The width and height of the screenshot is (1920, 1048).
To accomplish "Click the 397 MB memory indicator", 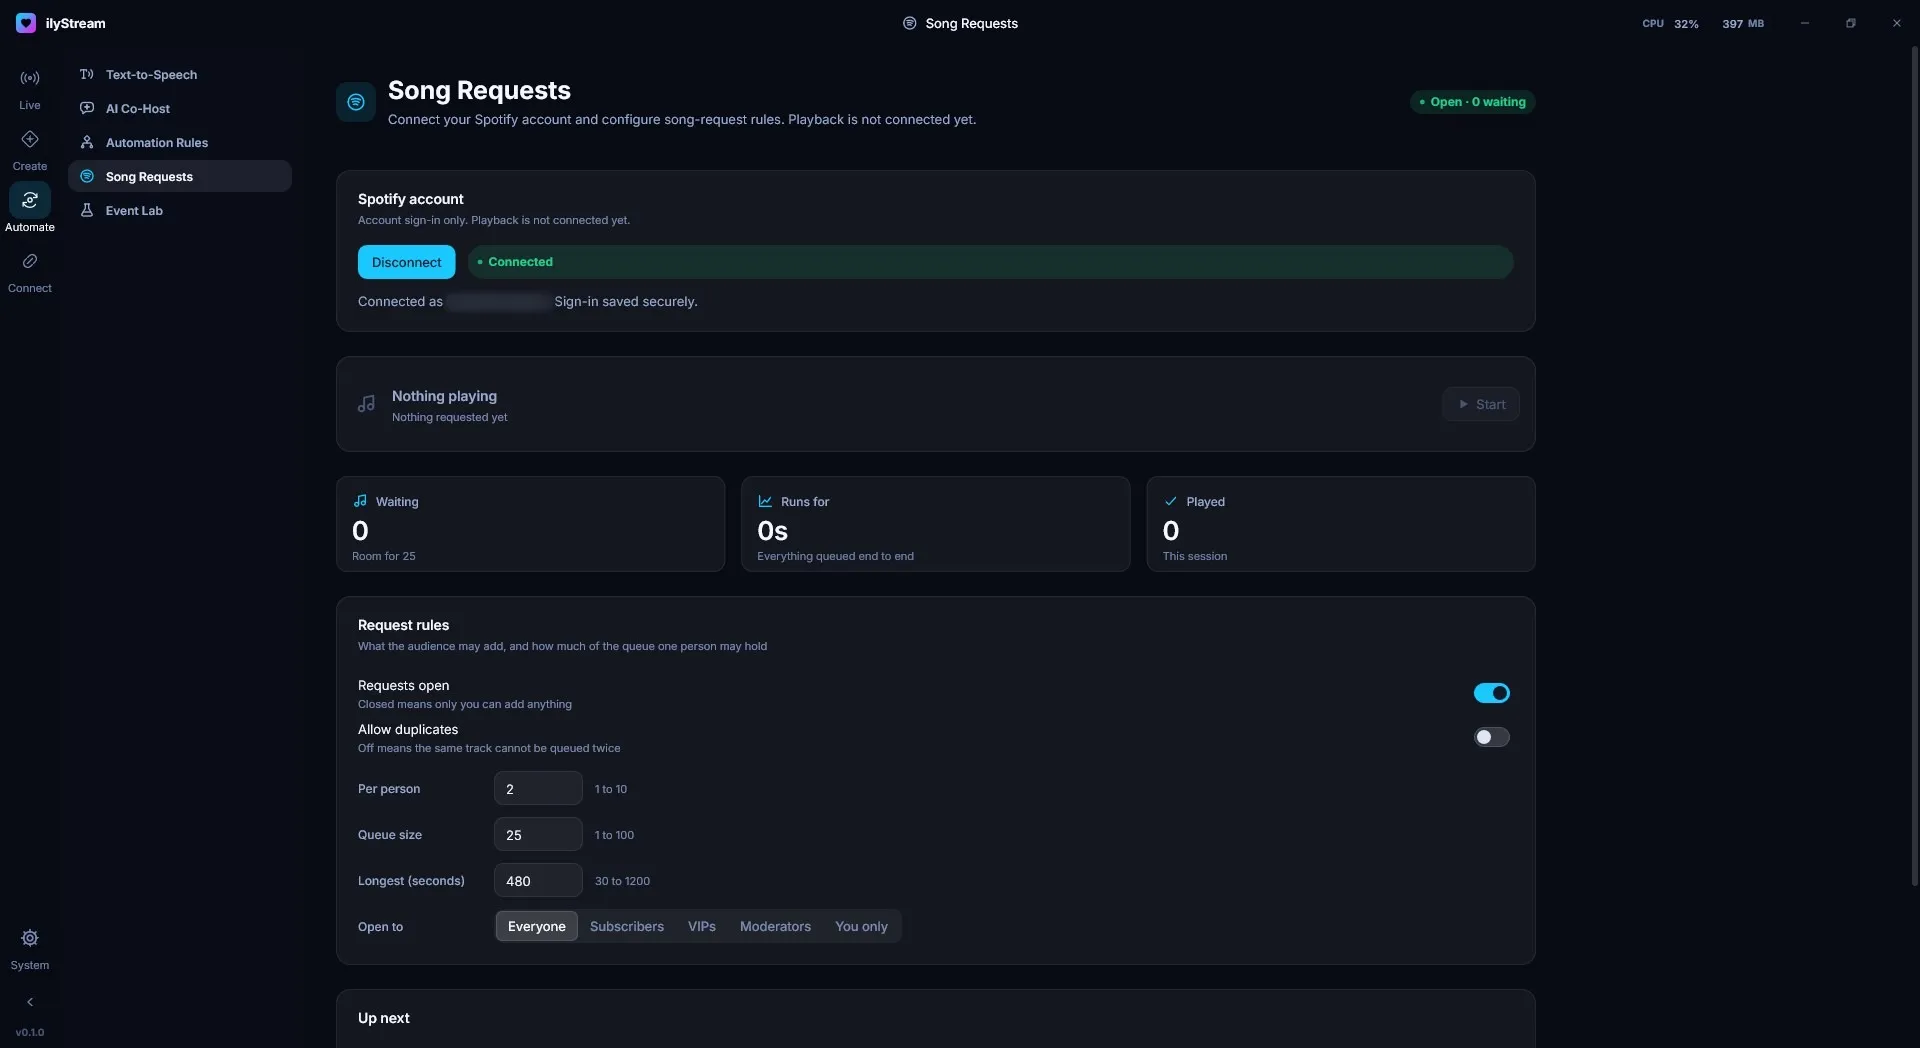I will [x=1743, y=23].
